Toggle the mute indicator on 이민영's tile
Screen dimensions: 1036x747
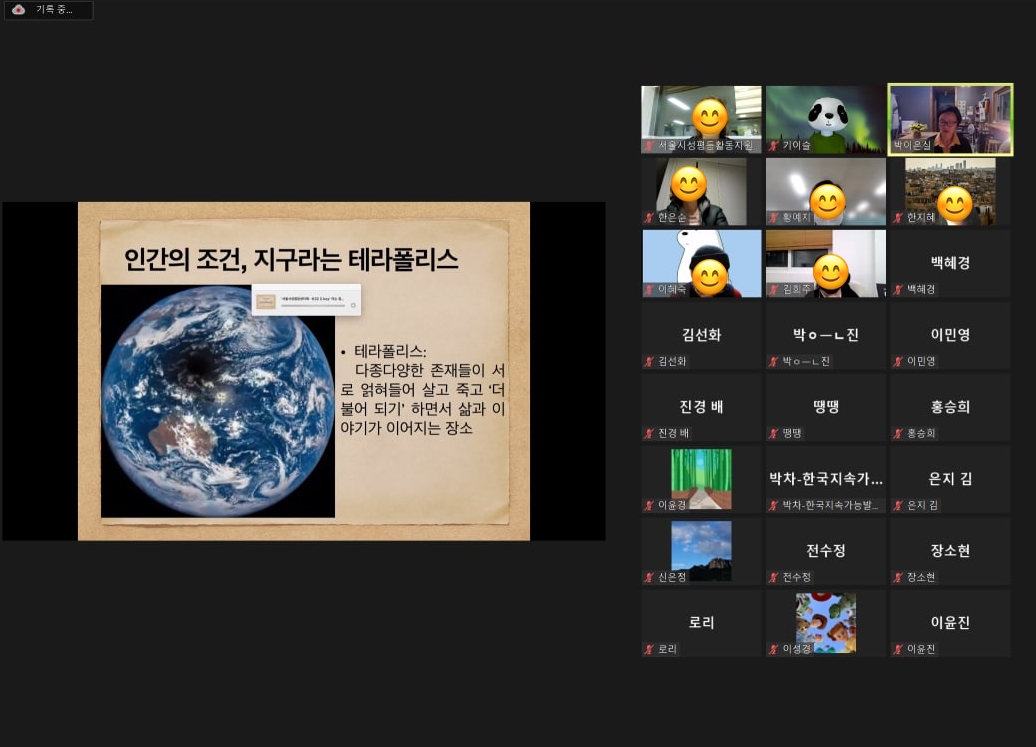click(x=898, y=361)
